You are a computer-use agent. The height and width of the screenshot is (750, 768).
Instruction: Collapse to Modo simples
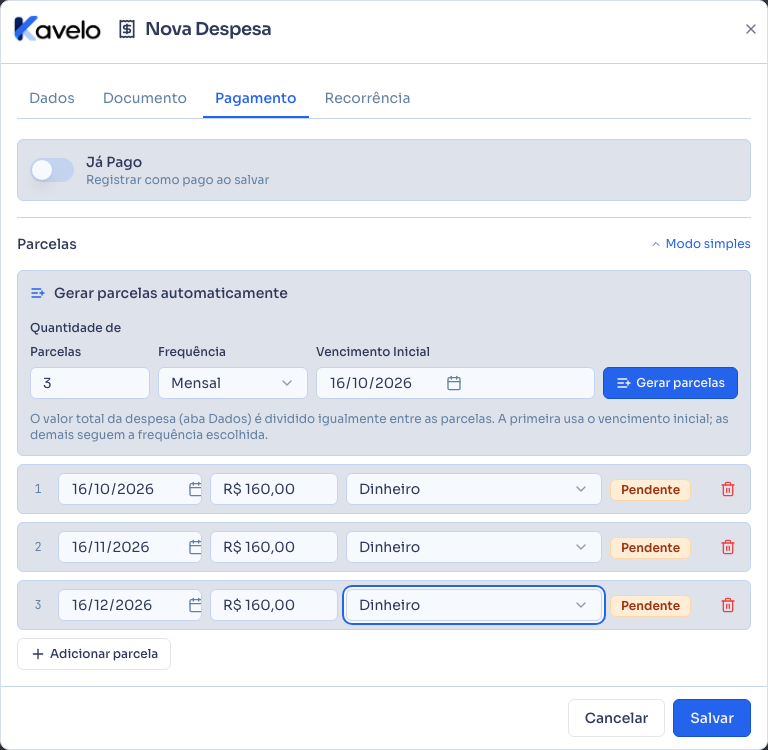(x=701, y=243)
